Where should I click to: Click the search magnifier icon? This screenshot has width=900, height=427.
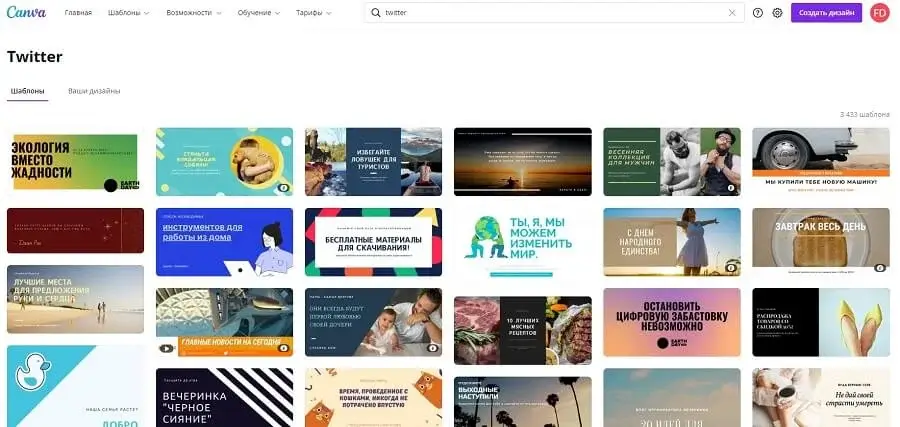(375, 13)
